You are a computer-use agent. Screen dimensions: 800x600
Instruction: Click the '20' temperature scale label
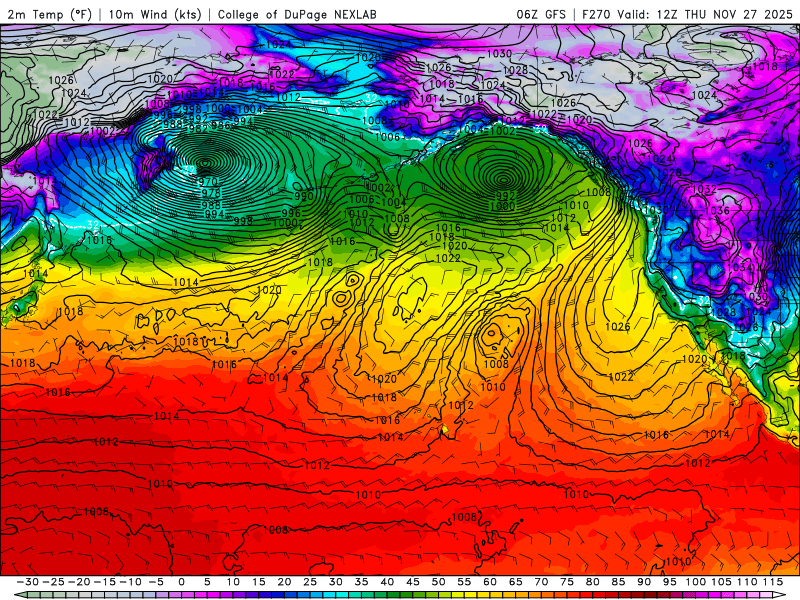coord(284,582)
